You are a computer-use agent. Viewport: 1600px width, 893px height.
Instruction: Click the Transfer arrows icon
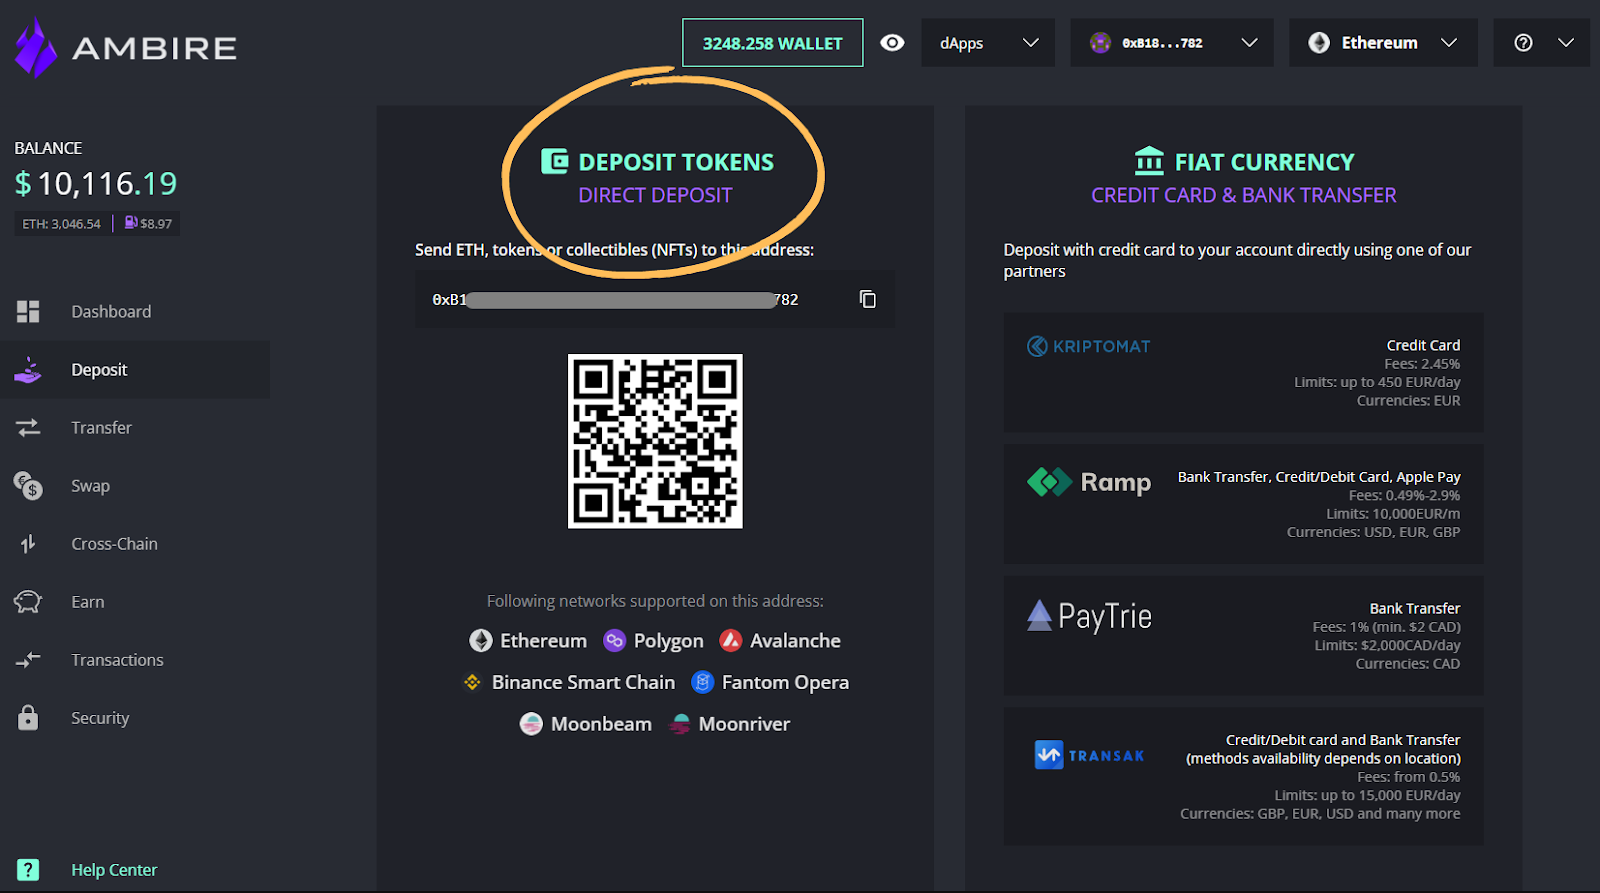[28, 428]
